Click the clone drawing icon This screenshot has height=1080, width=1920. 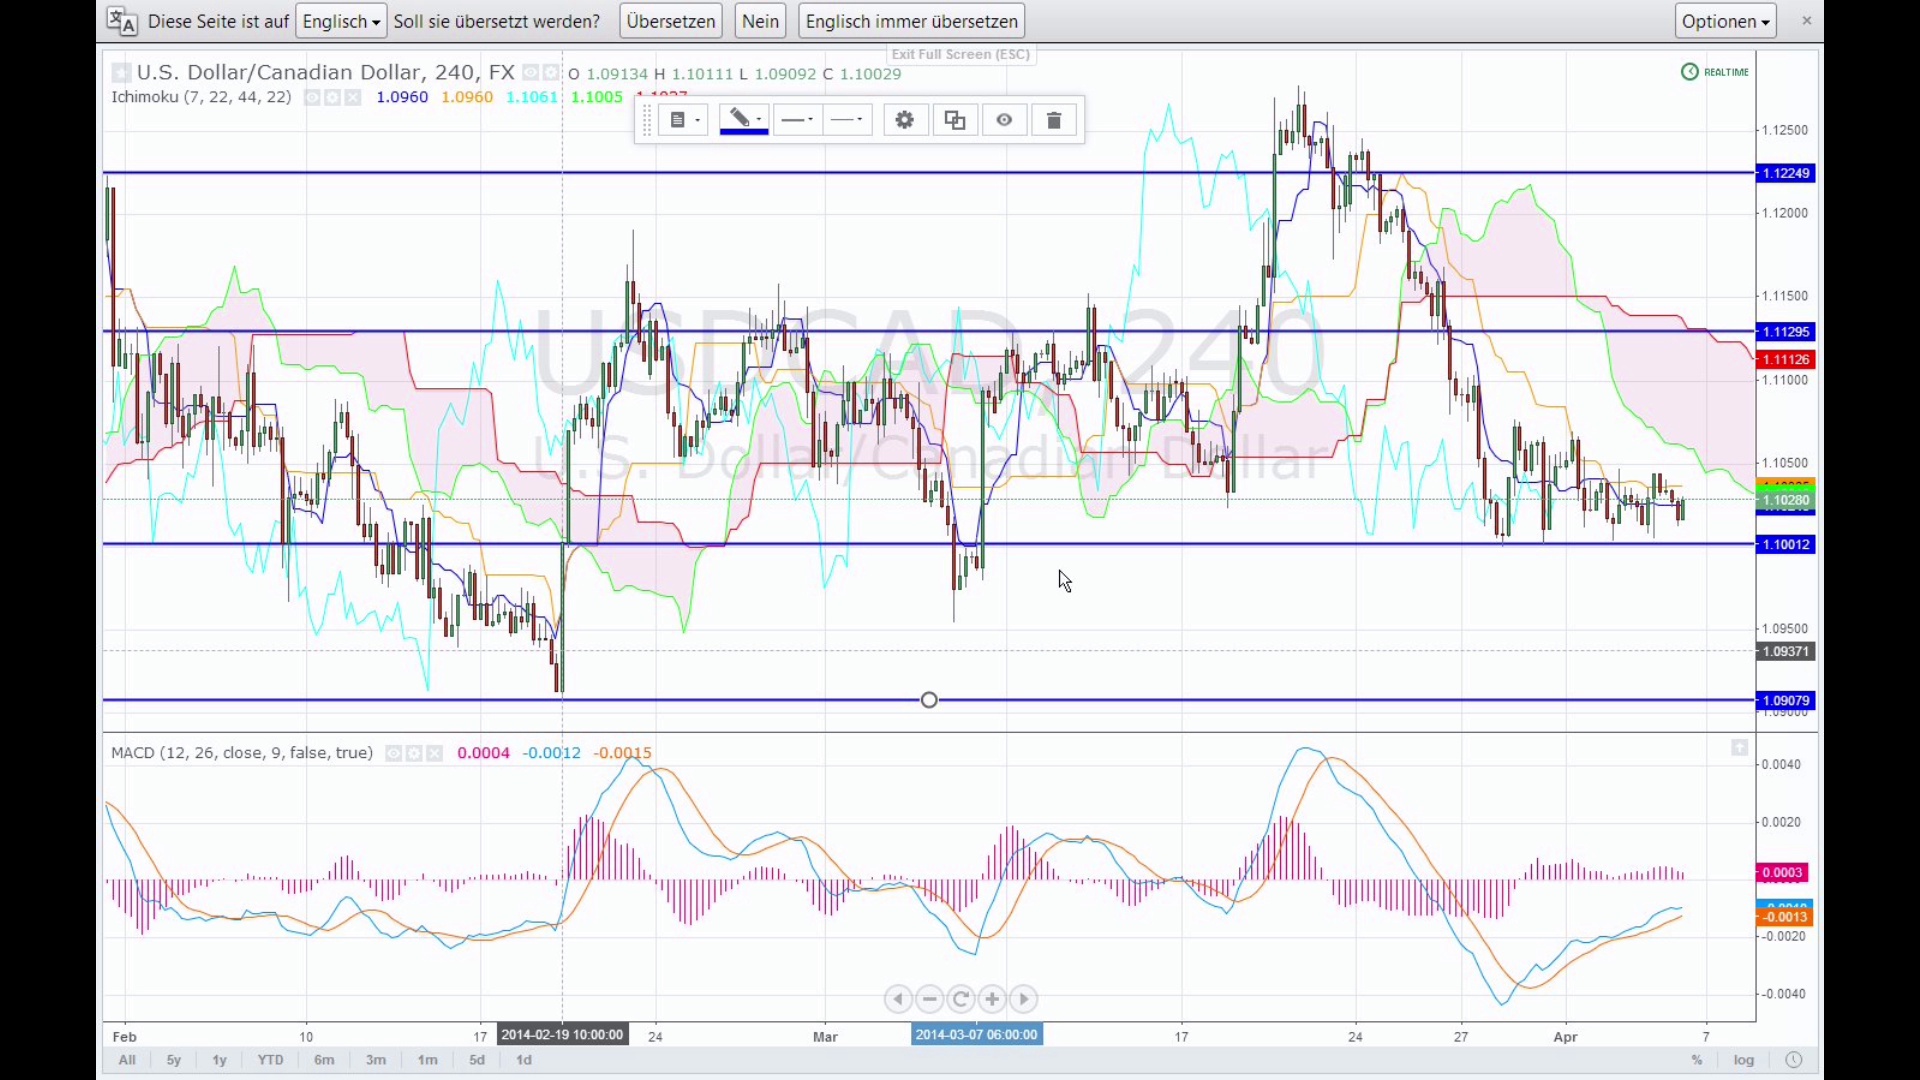[955, 121]
